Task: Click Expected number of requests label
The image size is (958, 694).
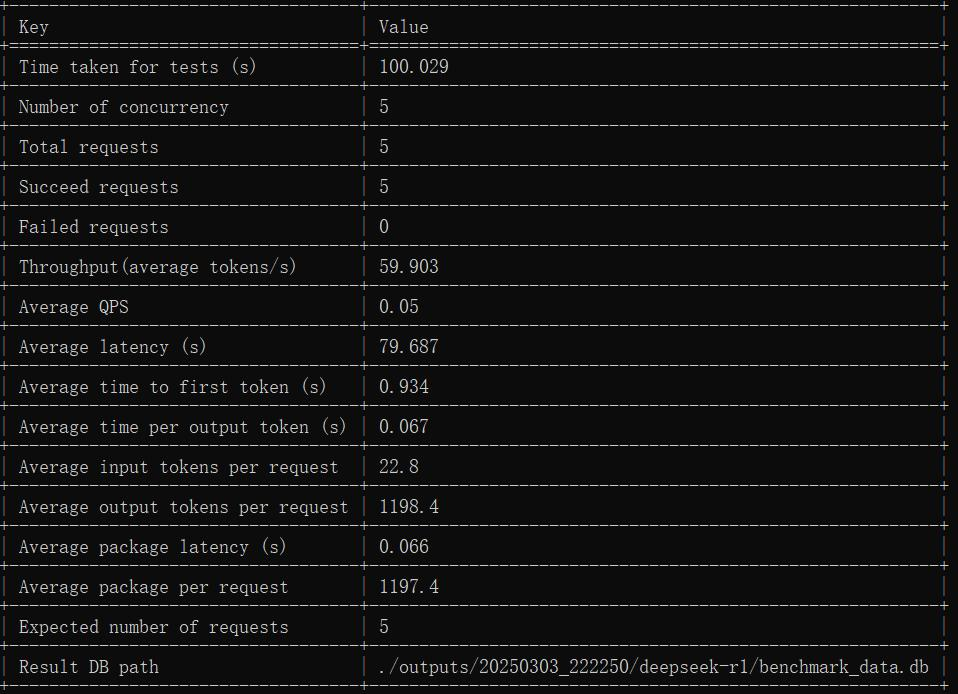Action: (x=154, y=627)
